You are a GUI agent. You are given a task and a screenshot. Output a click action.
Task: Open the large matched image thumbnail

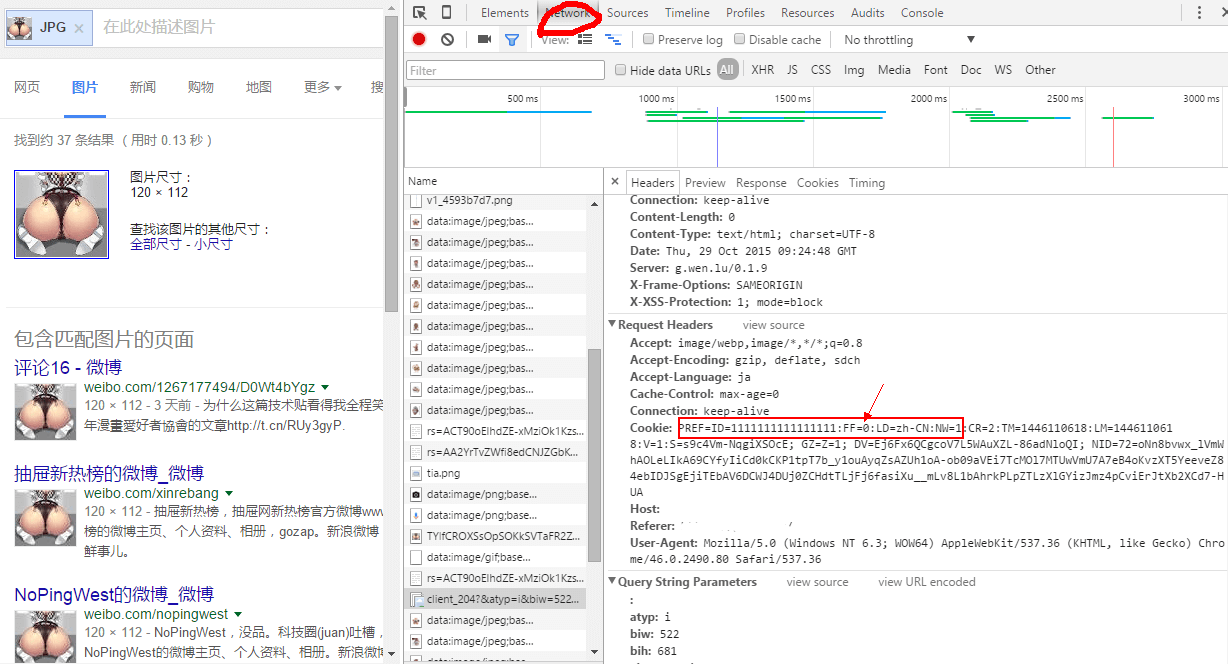click(61, 214)
